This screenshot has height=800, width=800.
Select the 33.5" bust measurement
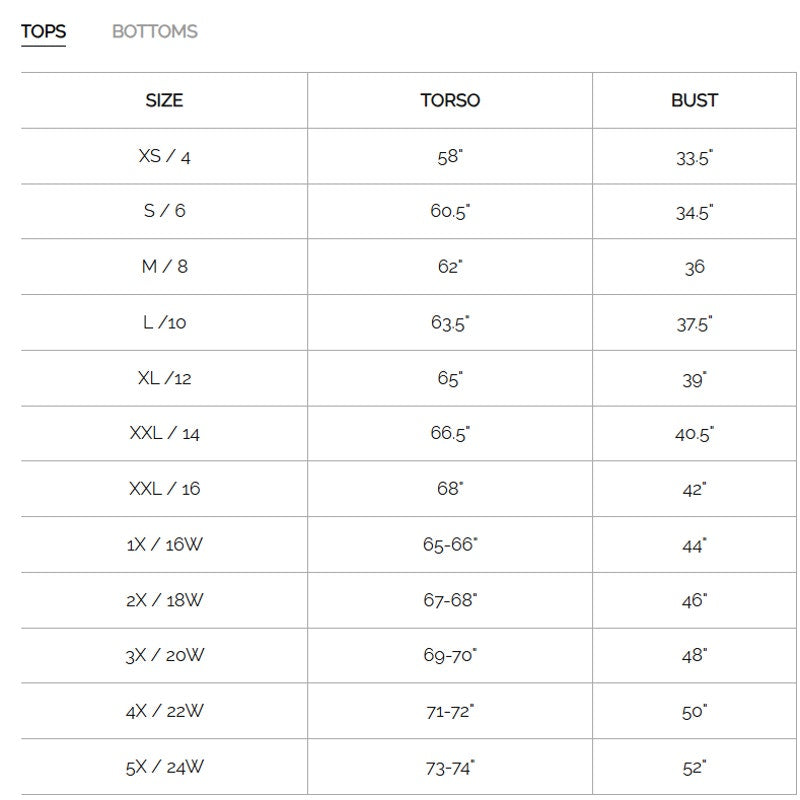click(694, 157)
